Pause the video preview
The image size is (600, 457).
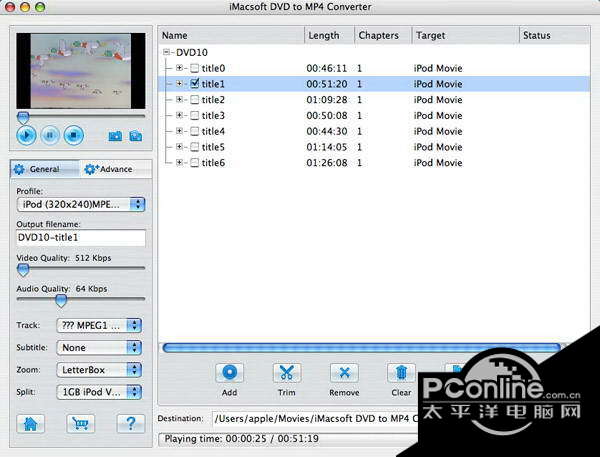click(50, 135)
